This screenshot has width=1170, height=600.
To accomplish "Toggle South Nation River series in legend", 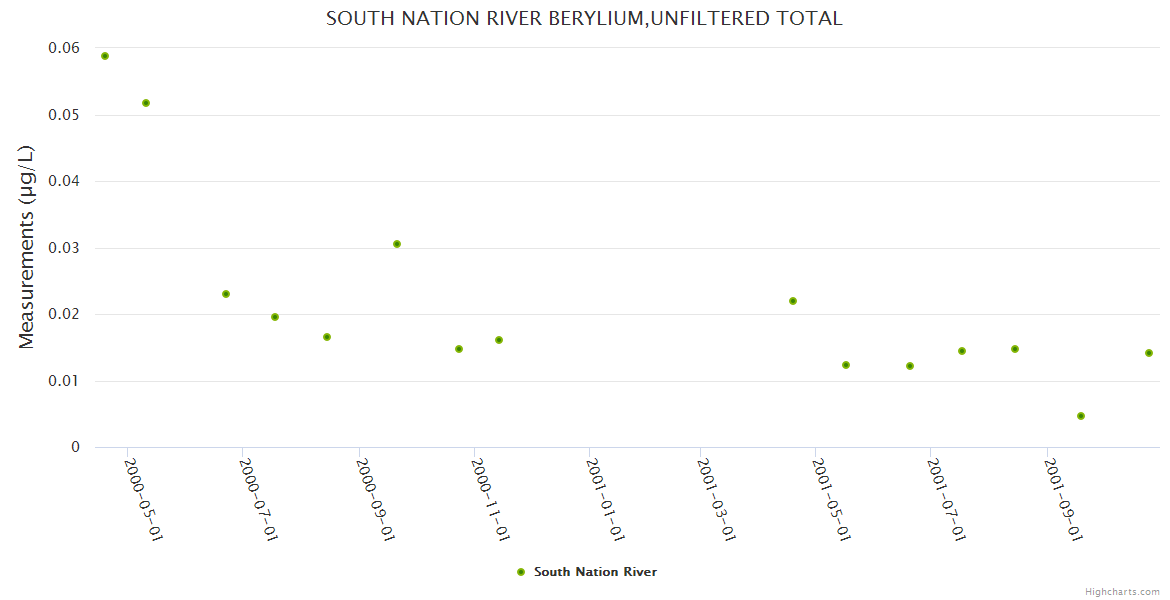I will coord(595,572).
